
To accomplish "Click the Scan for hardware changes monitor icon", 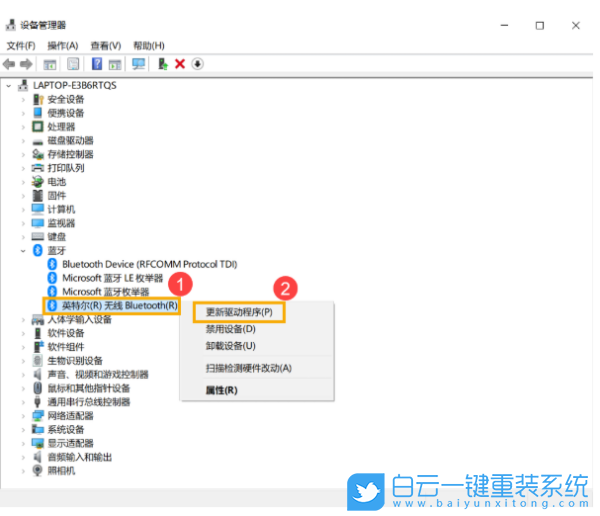I will tap(138, 64).
